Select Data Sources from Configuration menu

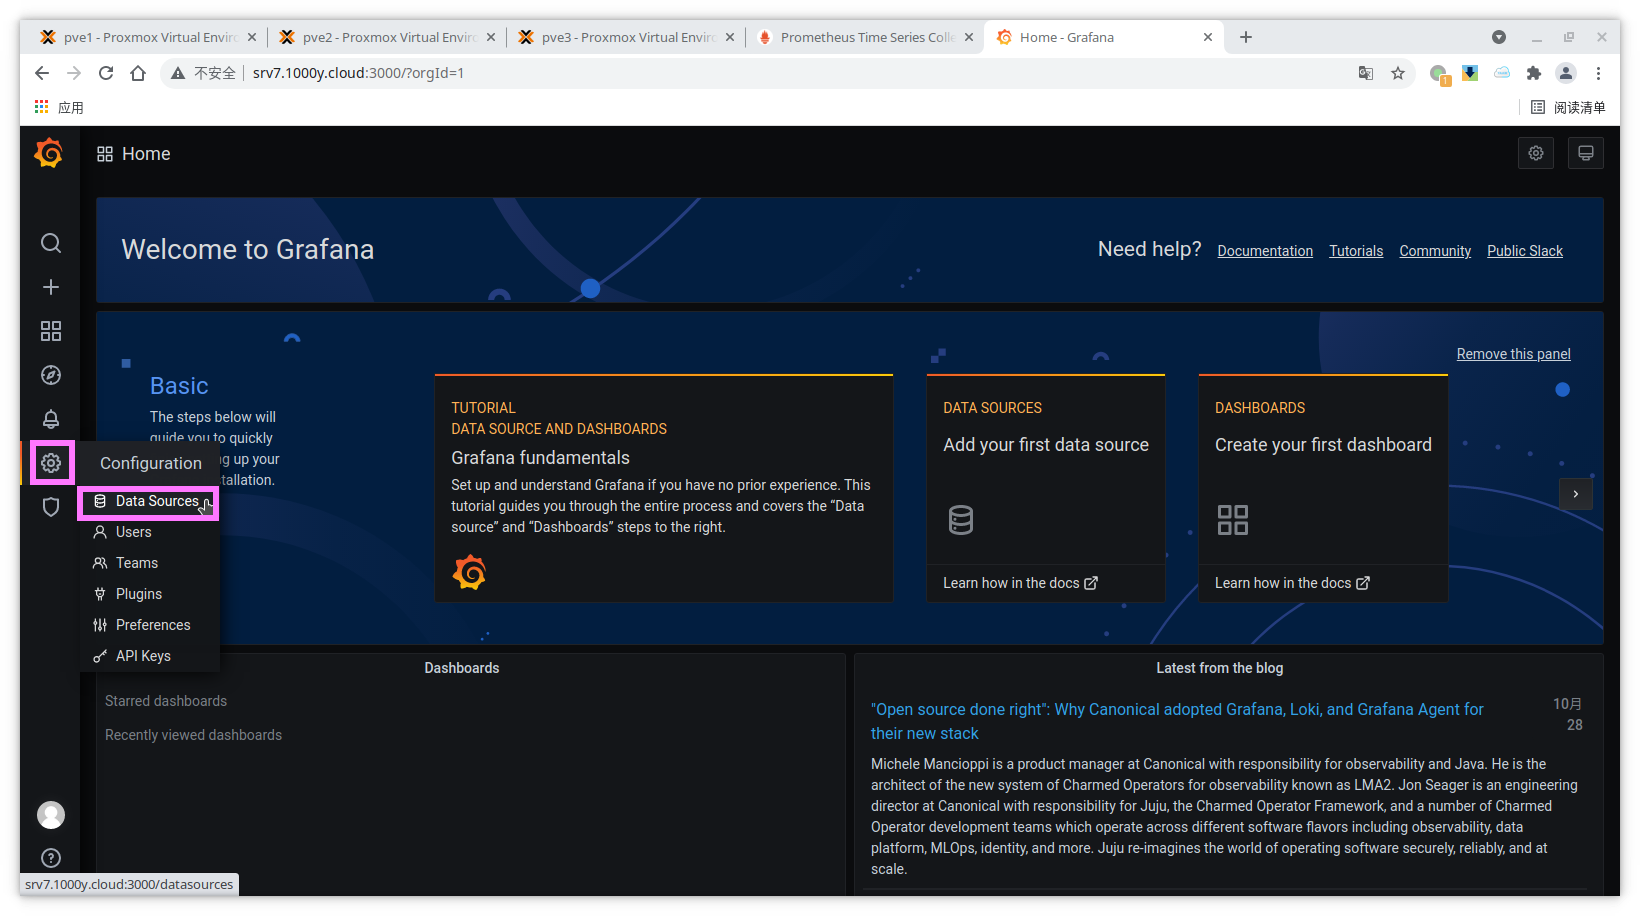coord(156,501)
